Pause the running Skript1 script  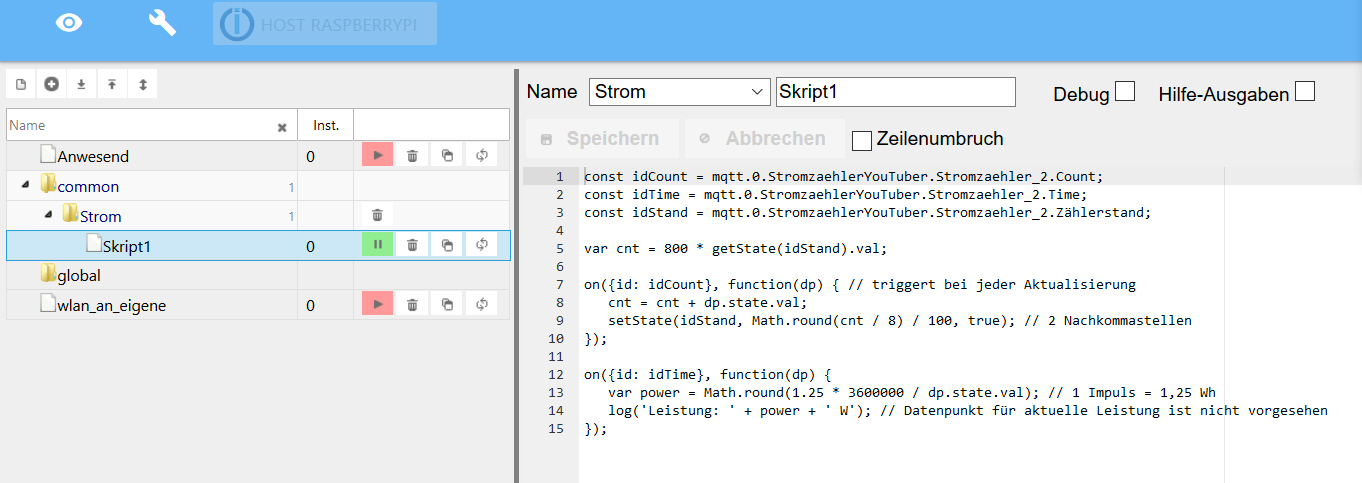[378, 245]
